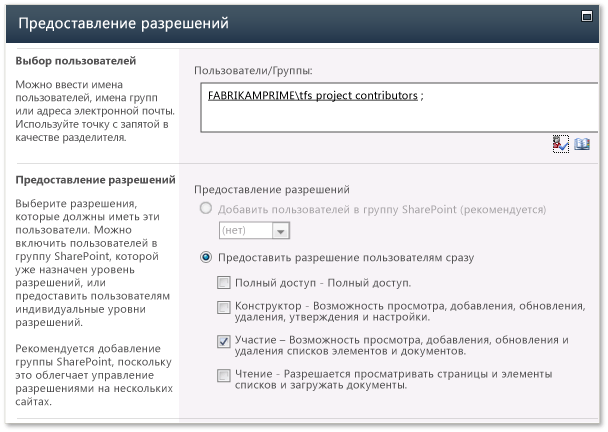Click the Чтение description label text

pyautogui.click(x=394, y=379)
